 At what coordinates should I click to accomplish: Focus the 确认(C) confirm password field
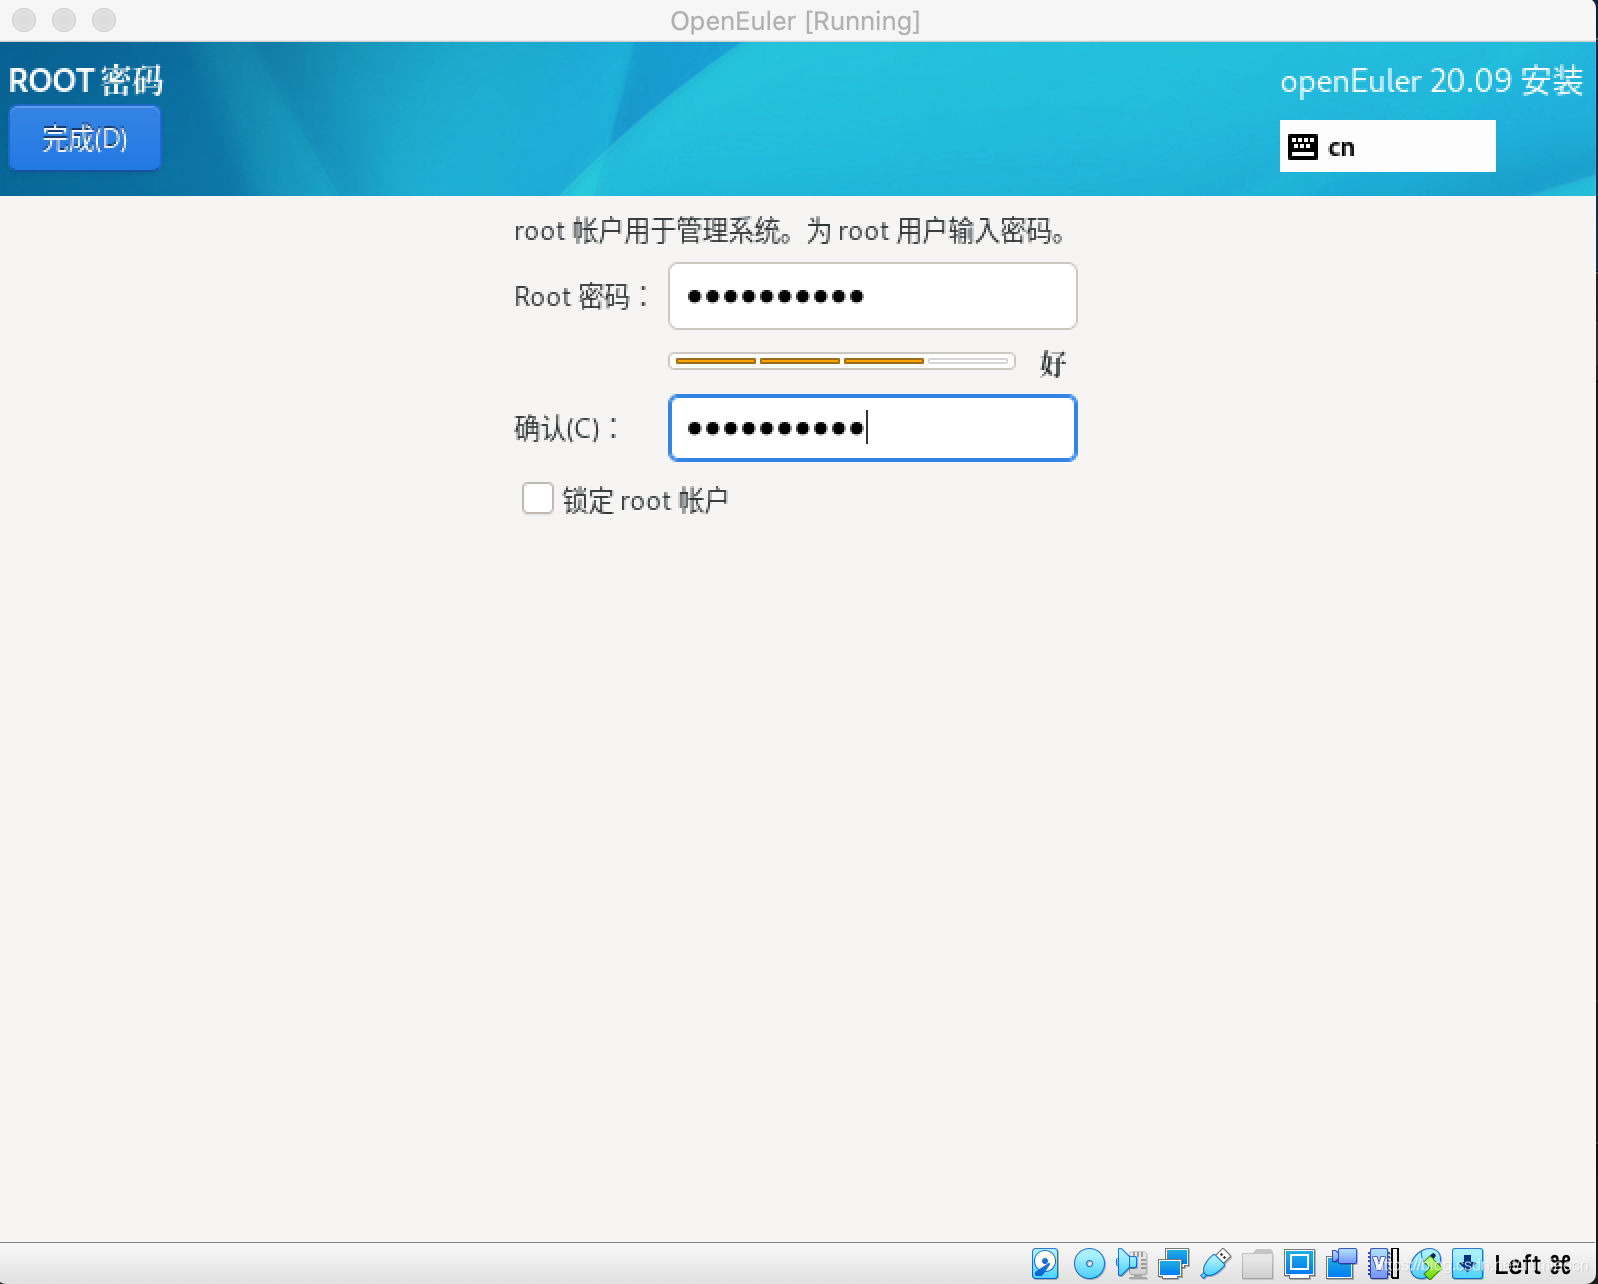coord(872,428)
